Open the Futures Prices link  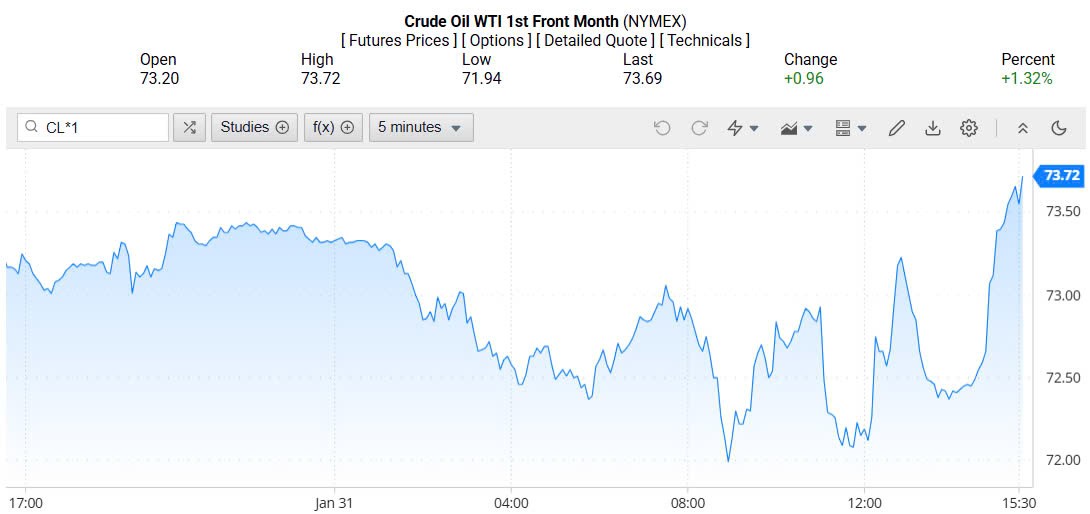[x=399, y=40]
